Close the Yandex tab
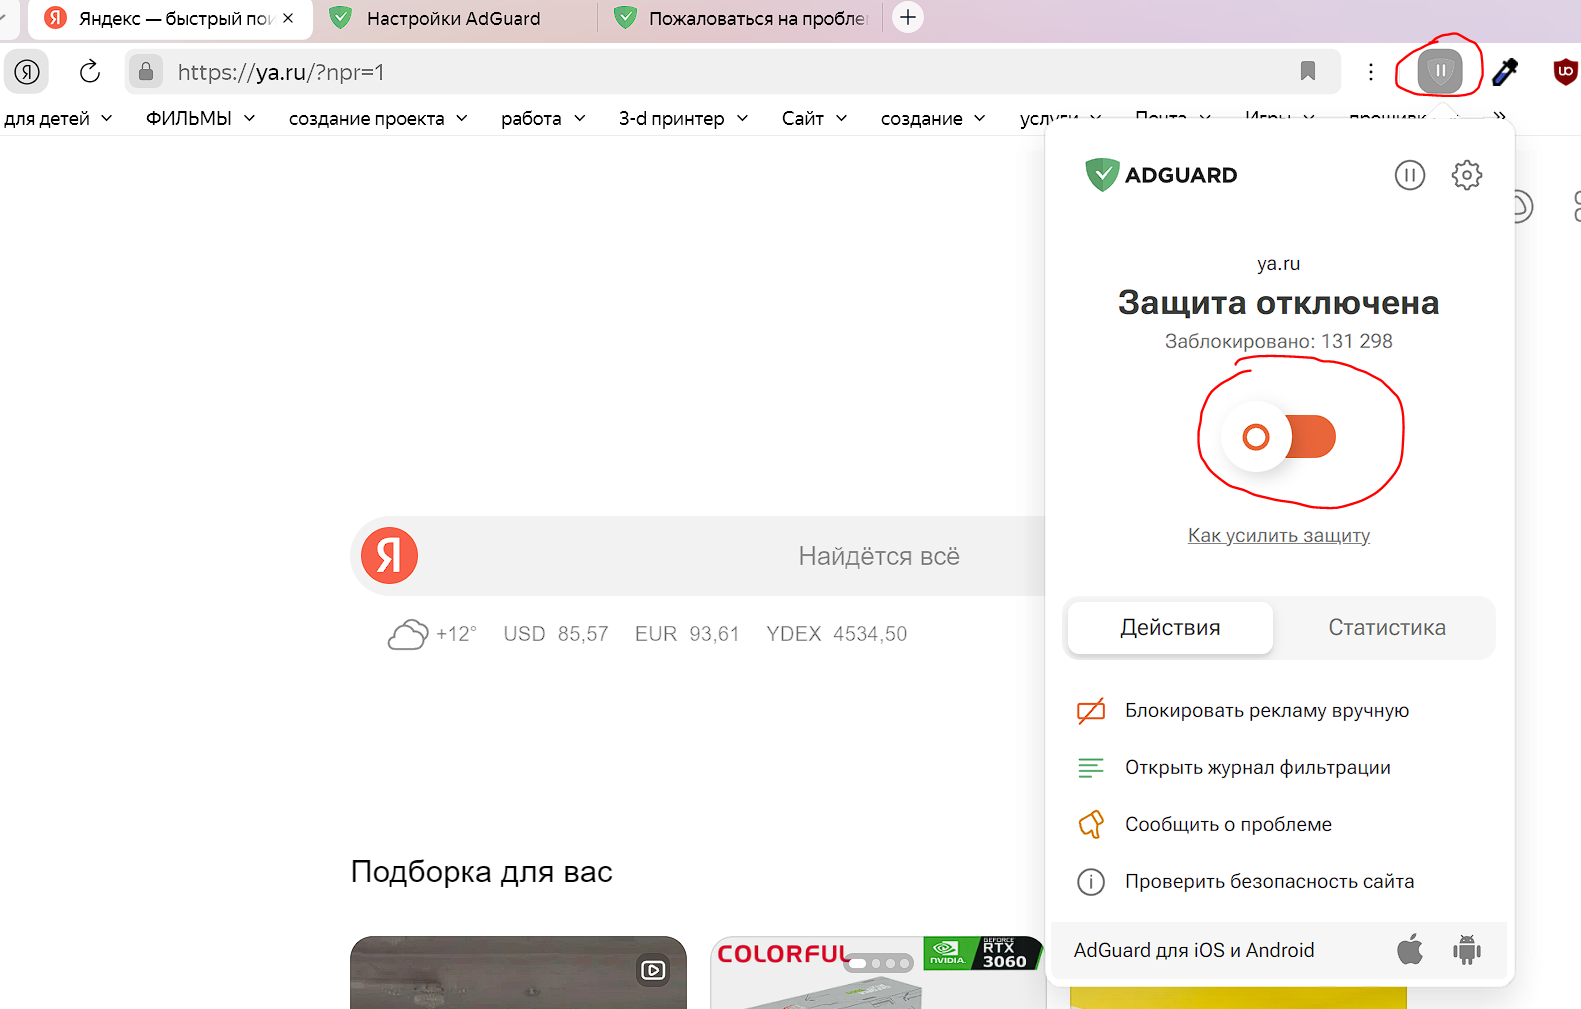Image resolution: width=1581 pixels, height=1009 pixels. [288, 18]
